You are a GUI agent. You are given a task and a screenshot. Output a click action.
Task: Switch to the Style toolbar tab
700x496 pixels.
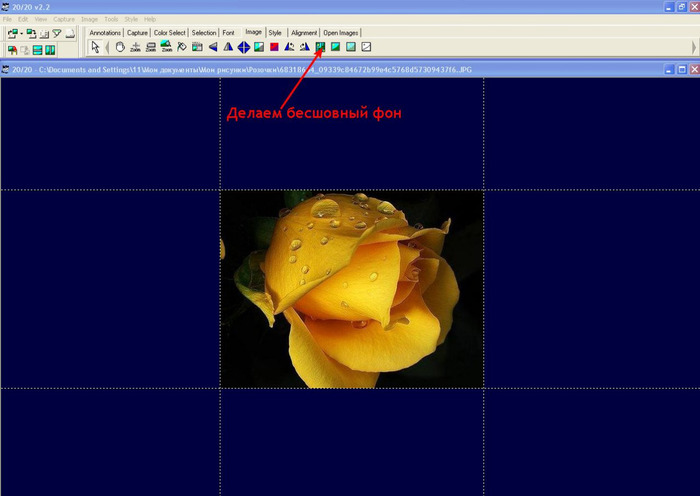[x=275, y=33]
